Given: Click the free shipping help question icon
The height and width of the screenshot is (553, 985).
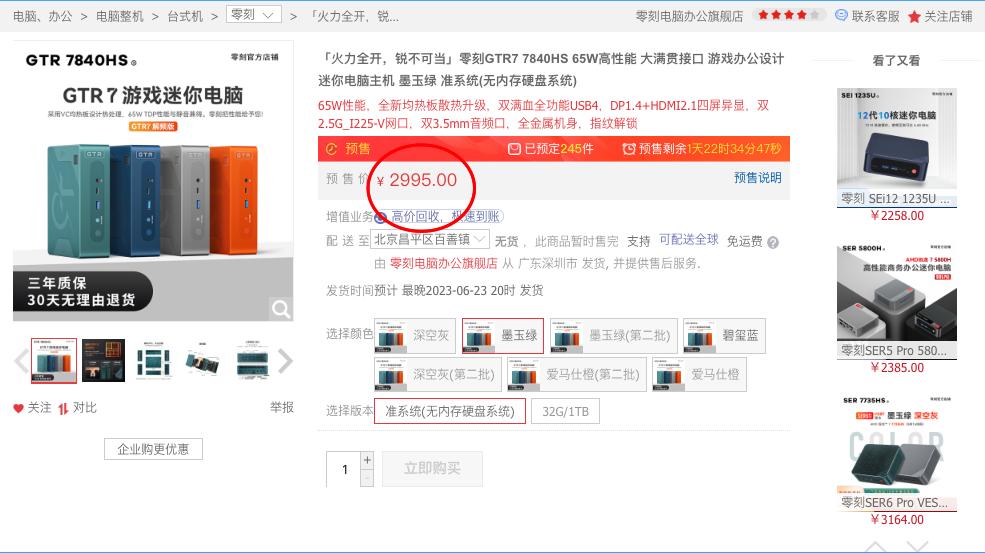Looking at the screenshot, I should click(773, 242).
